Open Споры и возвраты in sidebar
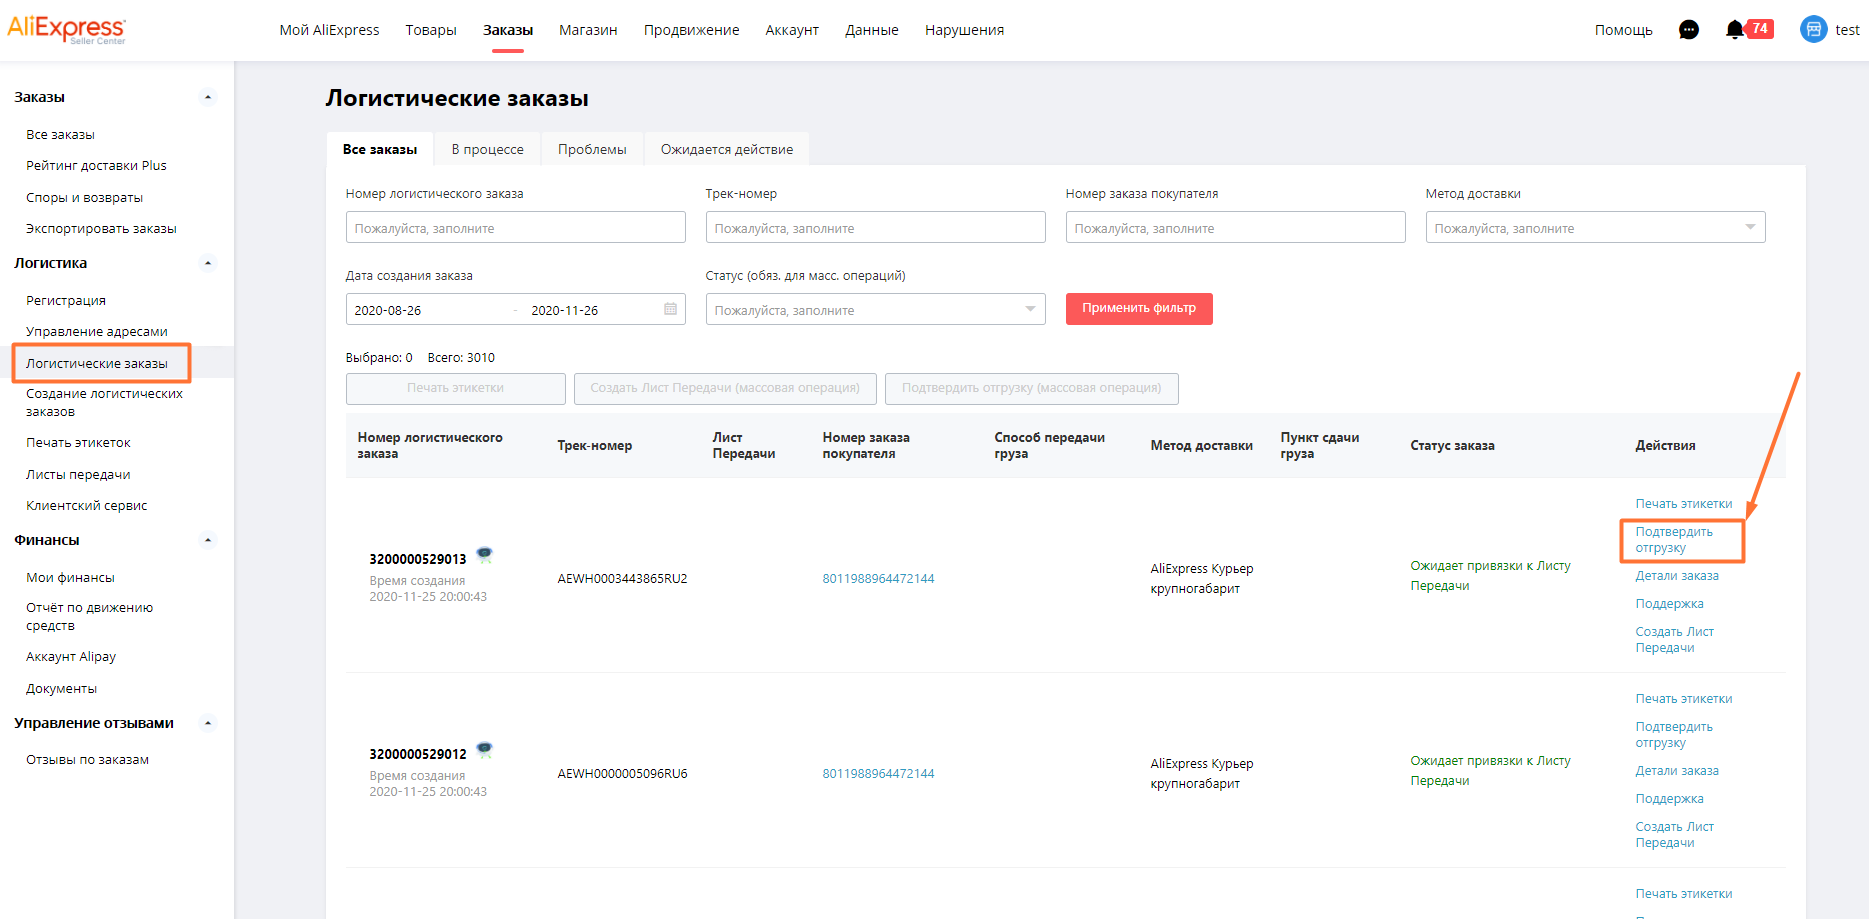Image resolution: width=1869 pixels, height=919 pixels. (84, 197)
